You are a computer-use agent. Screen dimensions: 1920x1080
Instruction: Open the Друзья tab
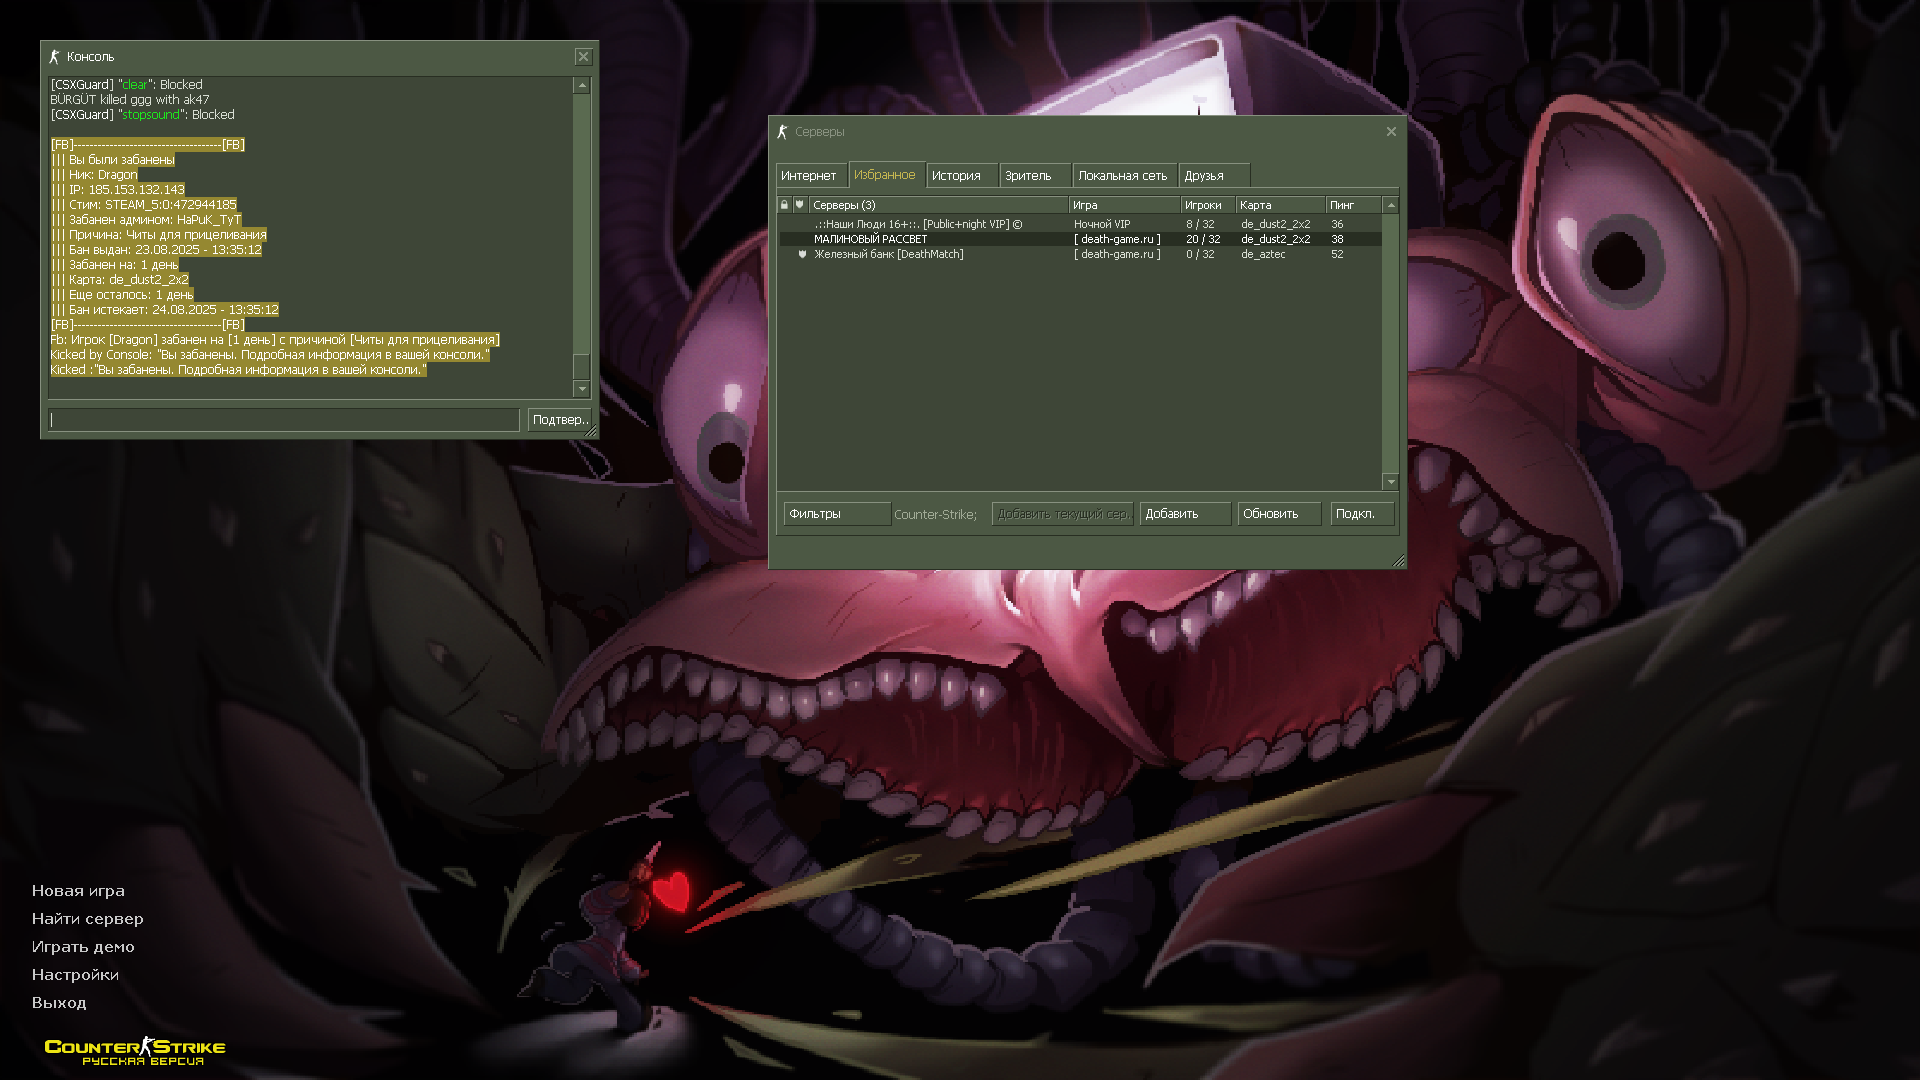pos(1213,176)
